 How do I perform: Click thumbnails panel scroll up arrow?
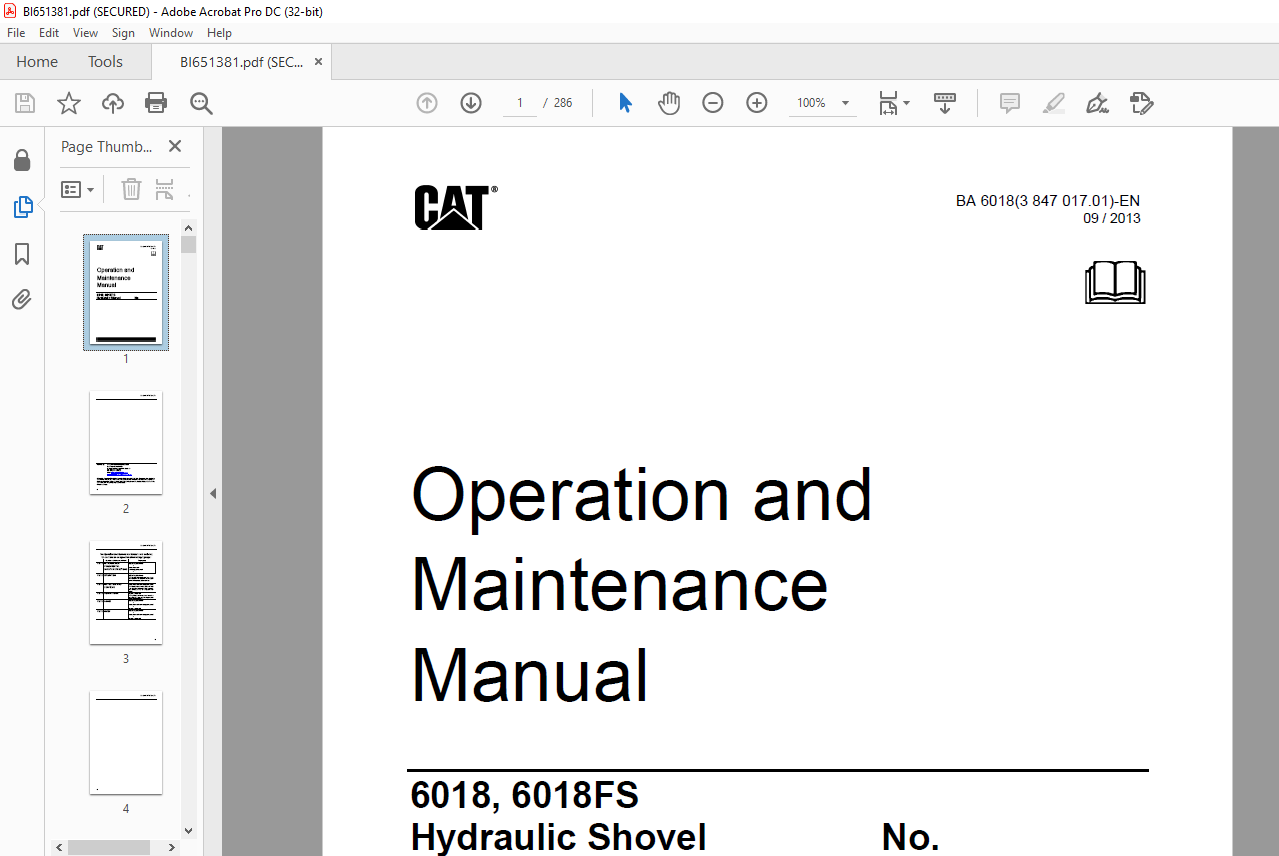pos(189,228)
